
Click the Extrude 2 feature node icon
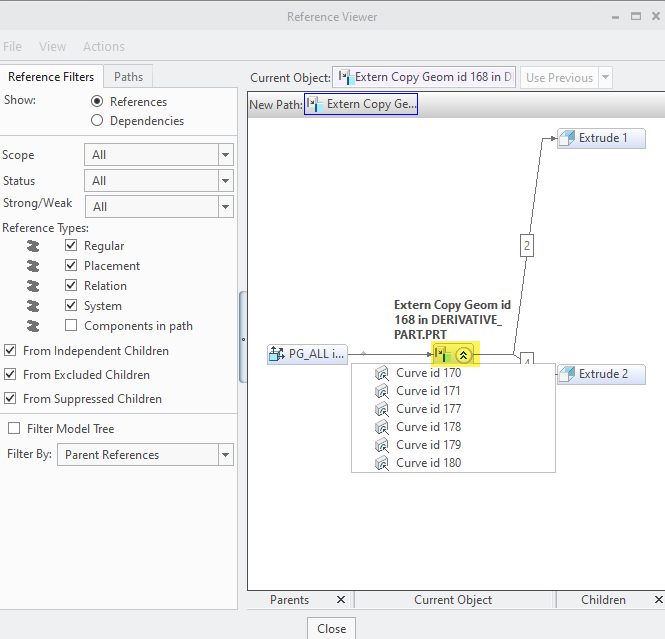[567, 374]
